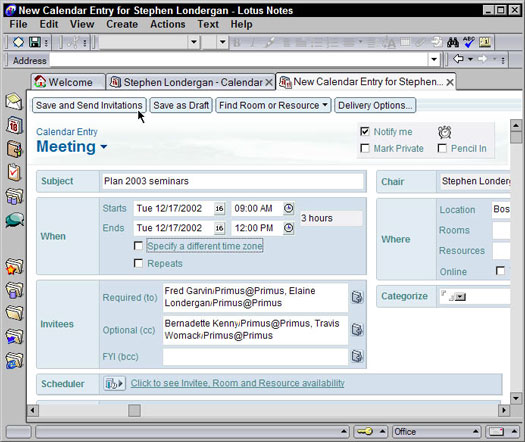Tick Specify a different time zone checkbox
The width and height of the screenshot is (525, 442).
pyautogui.click(x=138, y=246)
